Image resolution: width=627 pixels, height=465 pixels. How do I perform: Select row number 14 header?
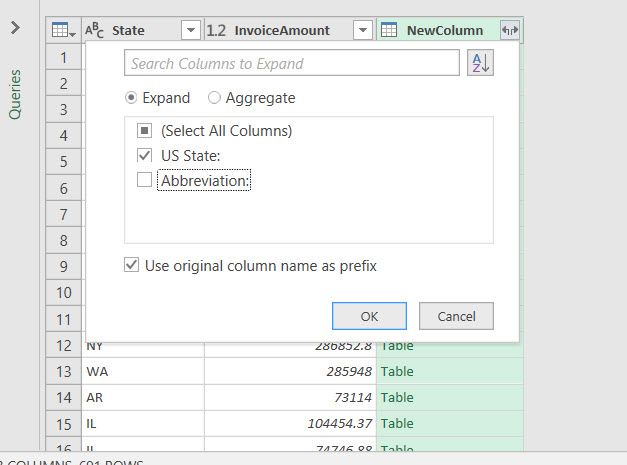(64, 397)
